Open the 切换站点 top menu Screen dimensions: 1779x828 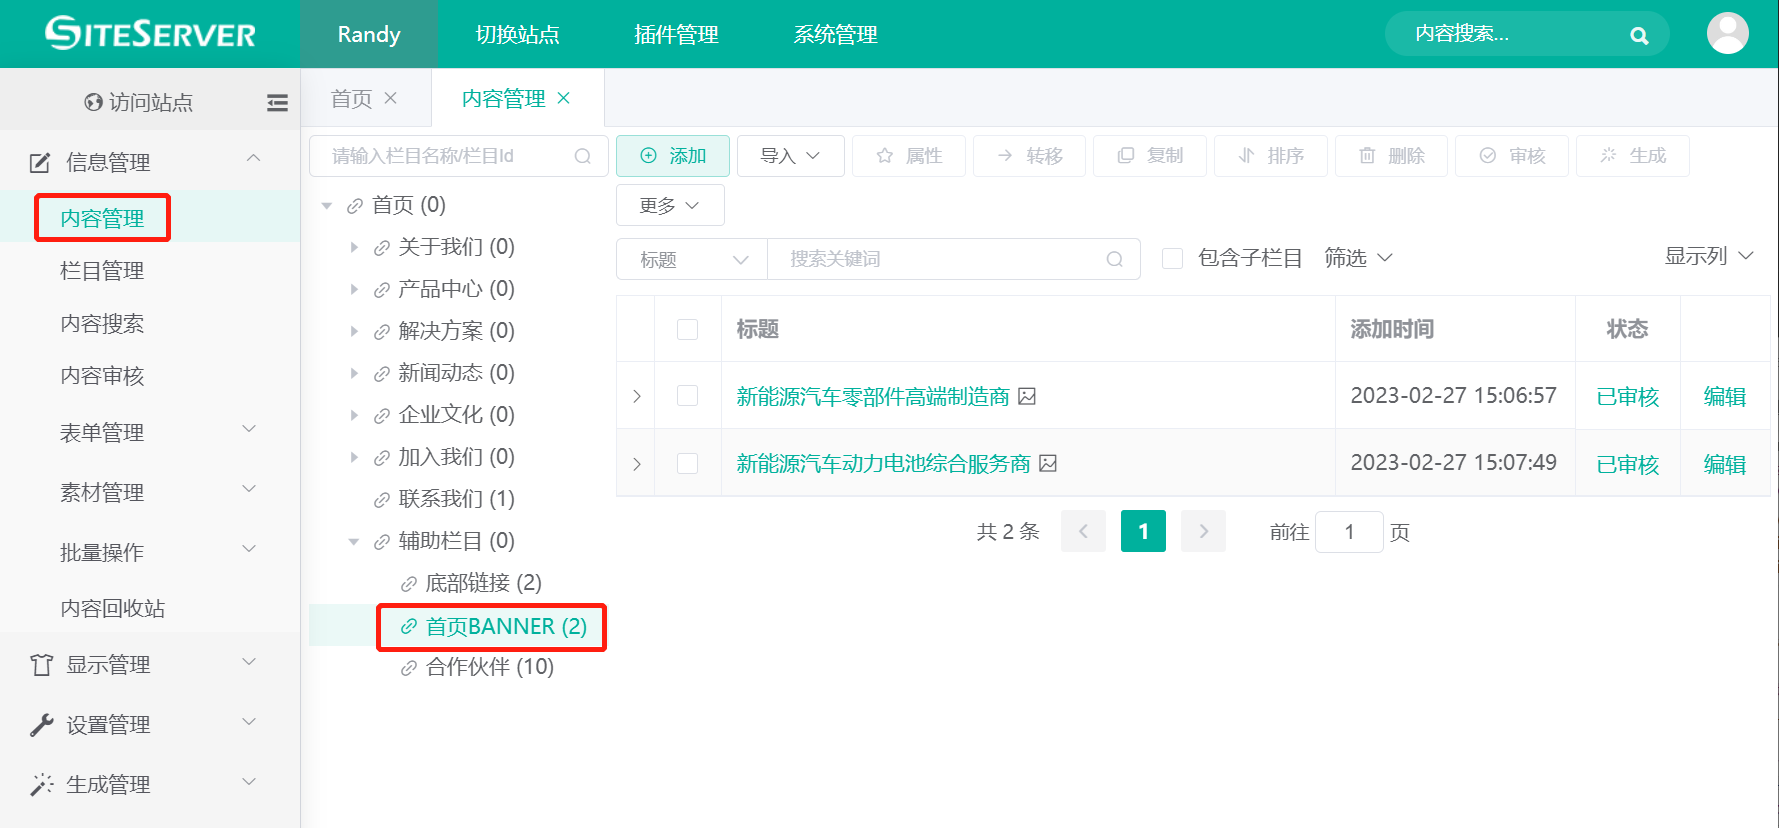517,34
